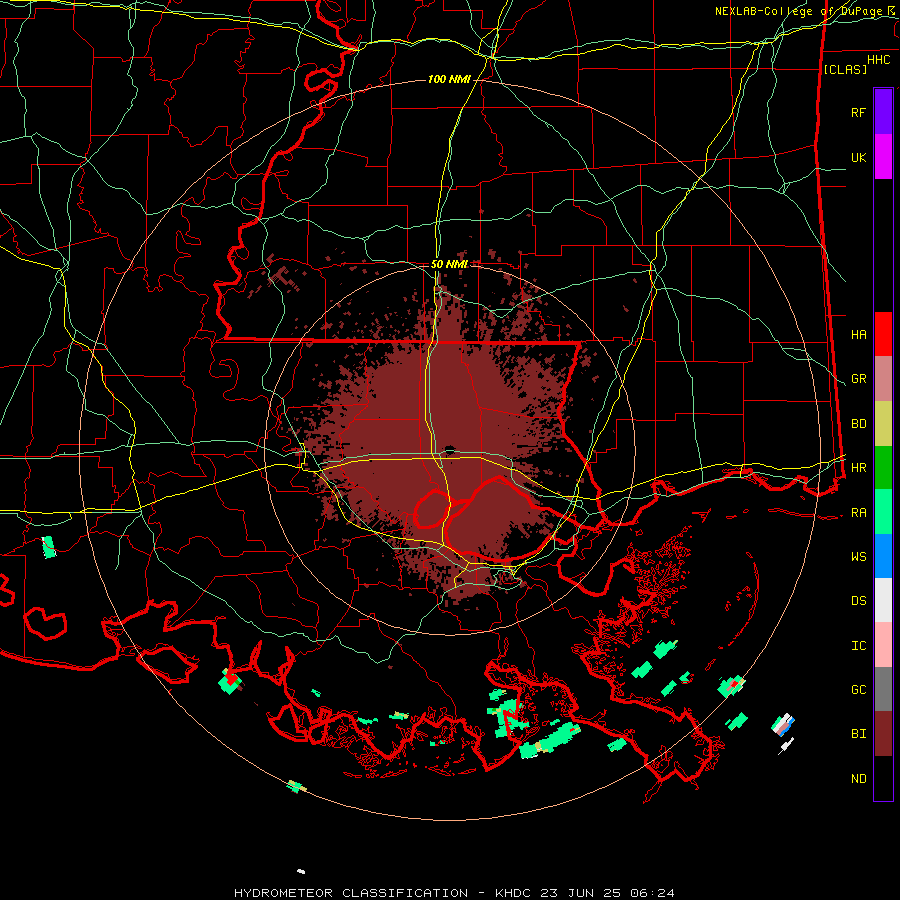Click the RA legend label
This screenshot has width=900, height=900.
tap(858, 513)
